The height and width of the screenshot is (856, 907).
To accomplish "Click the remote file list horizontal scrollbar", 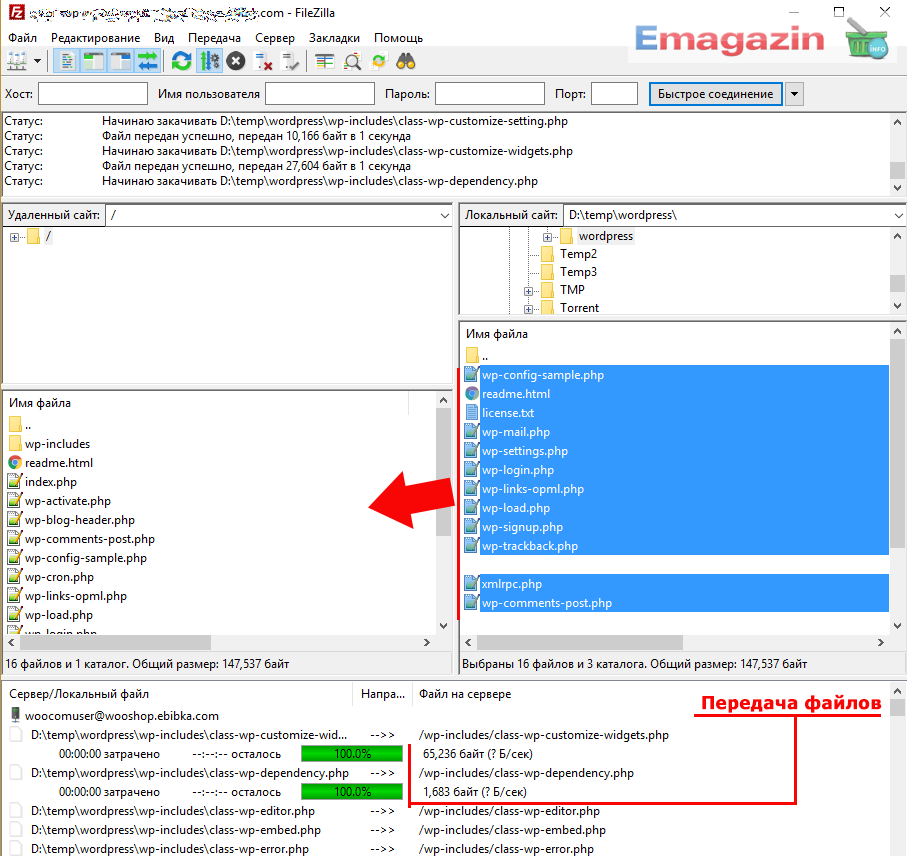I will tap(116, 643).
